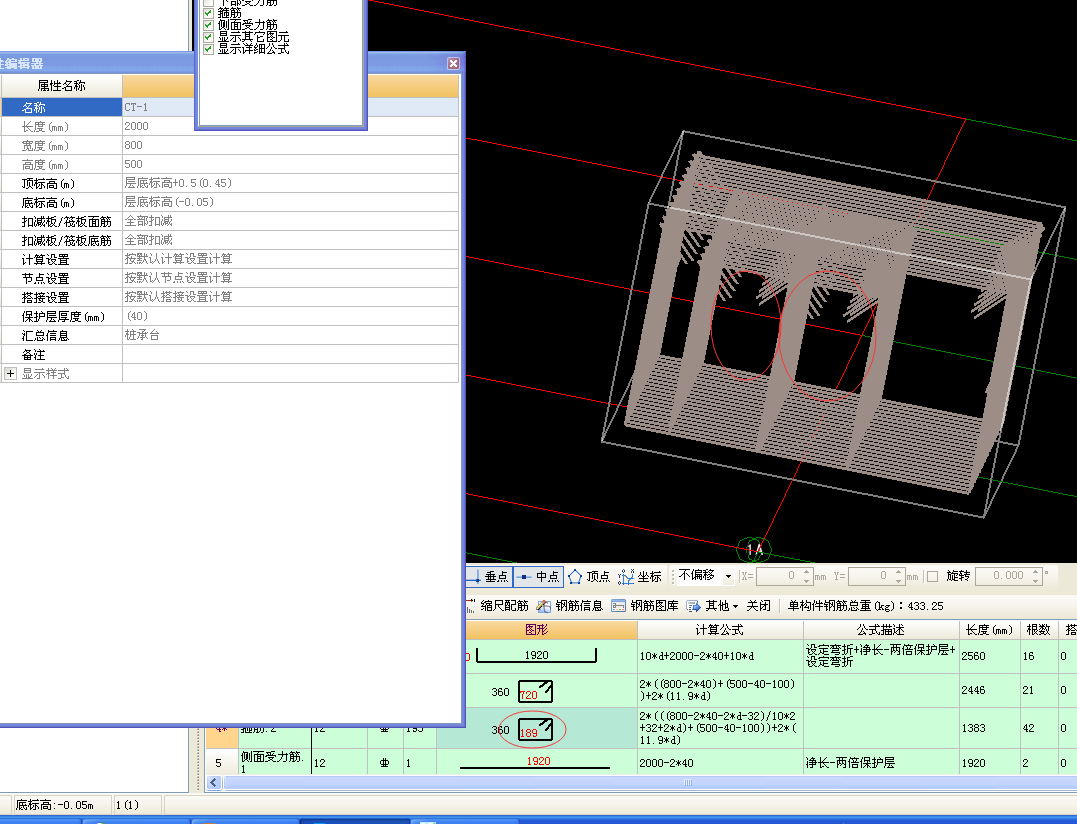Click the 备注 value cell
This screenshot has width=1077, height=824.
point(291,354)
